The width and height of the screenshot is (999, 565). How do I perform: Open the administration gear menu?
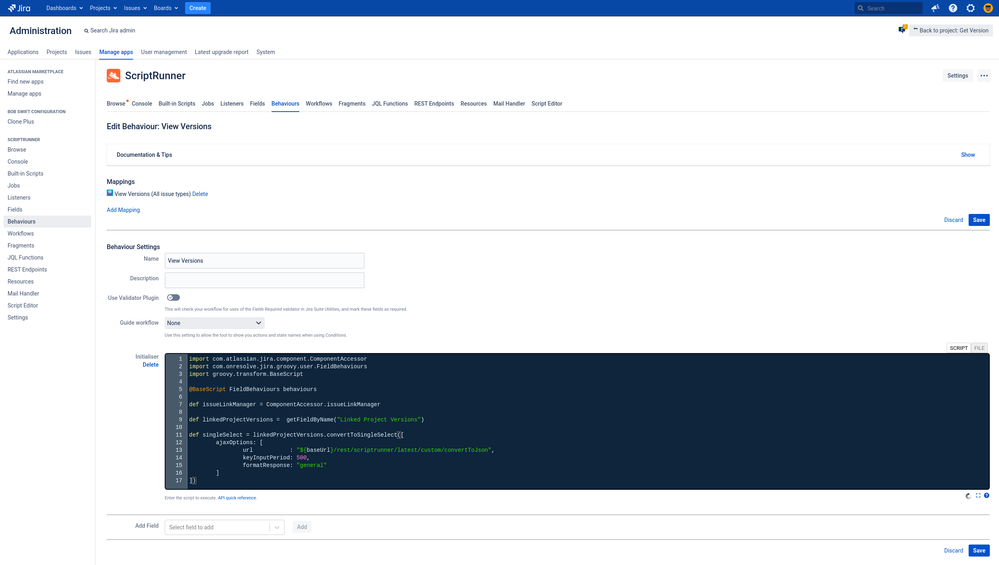[970, 8]
